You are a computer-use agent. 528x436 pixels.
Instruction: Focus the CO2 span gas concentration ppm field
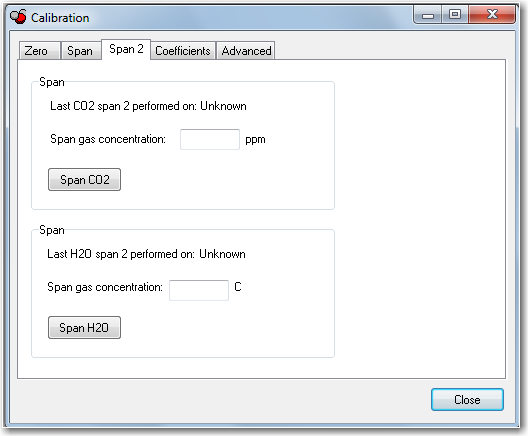210,139
